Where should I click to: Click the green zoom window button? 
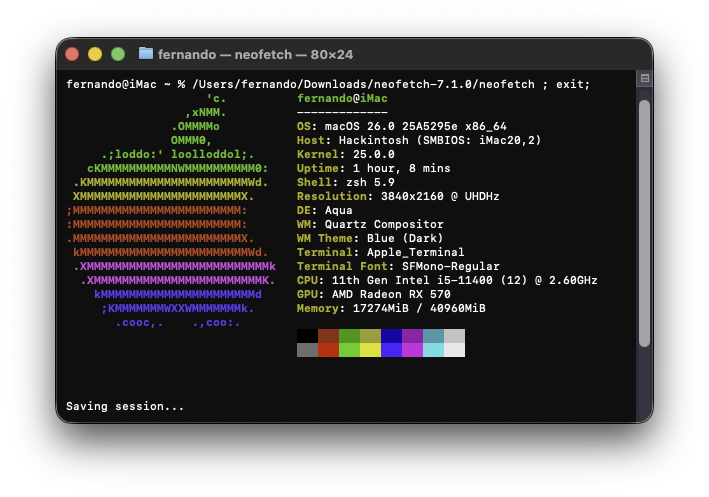click(118, 54)
